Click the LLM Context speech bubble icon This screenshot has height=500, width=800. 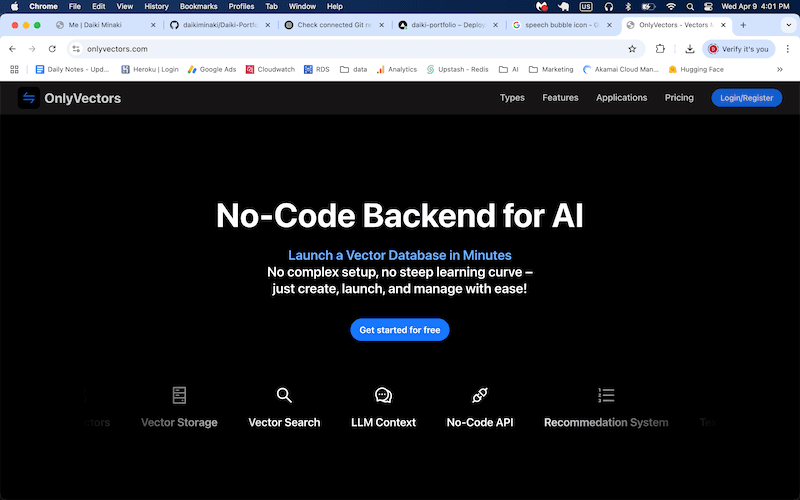point(383,395)
